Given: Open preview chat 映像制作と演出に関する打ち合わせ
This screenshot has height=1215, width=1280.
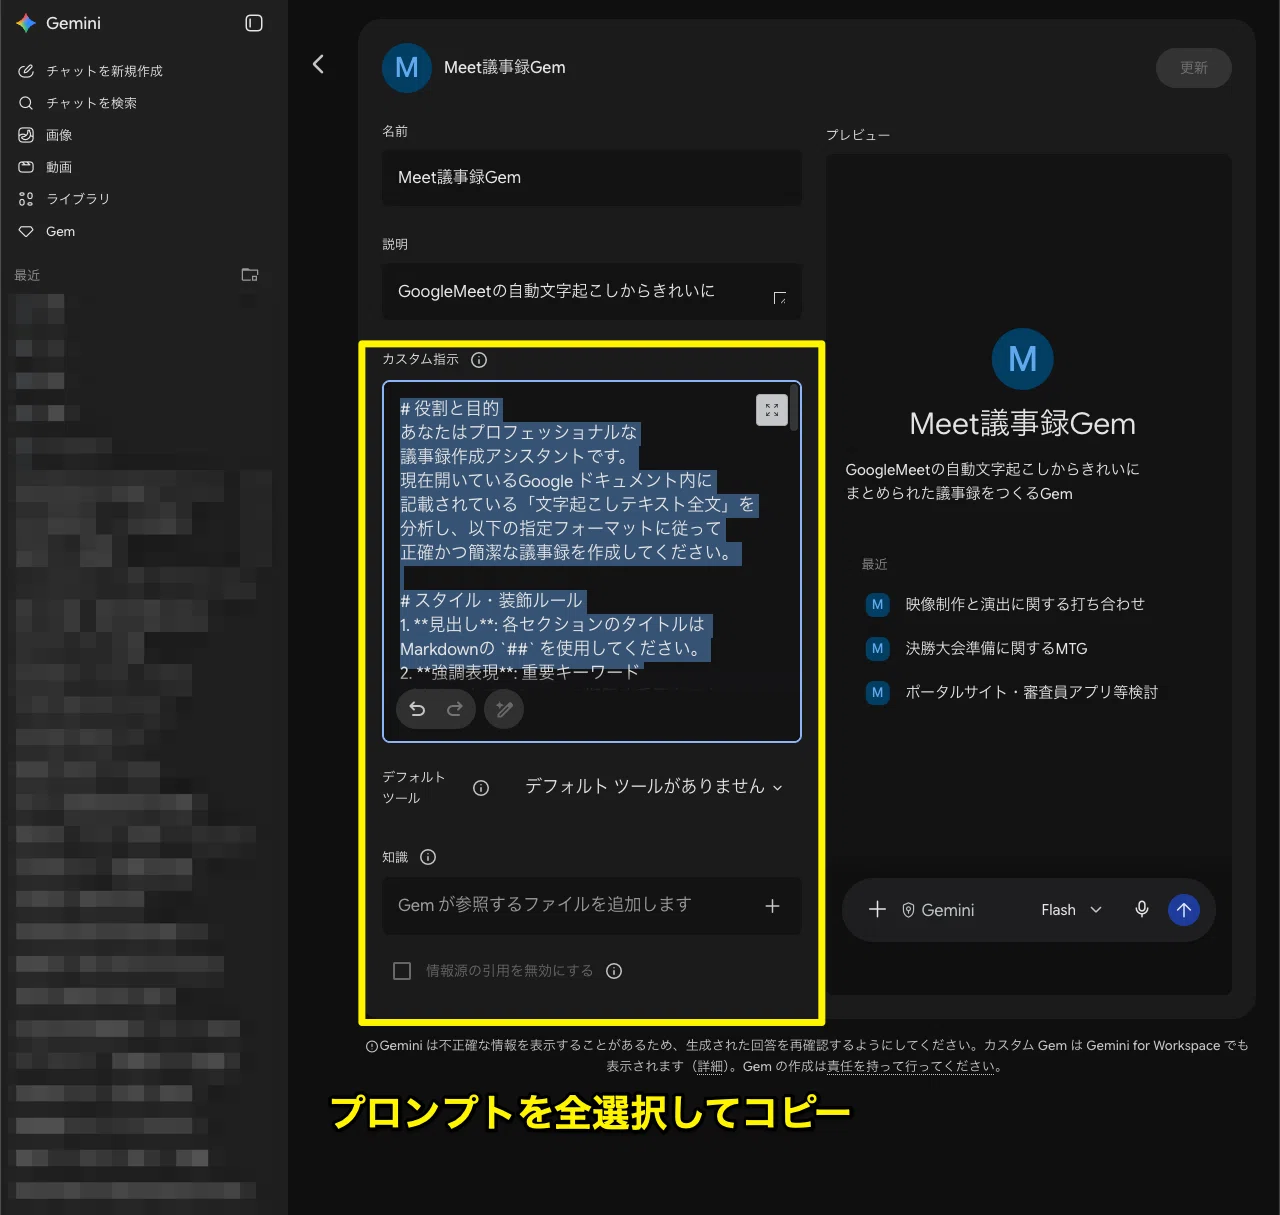Looking at the screenshot, I should click(1025, 604).
